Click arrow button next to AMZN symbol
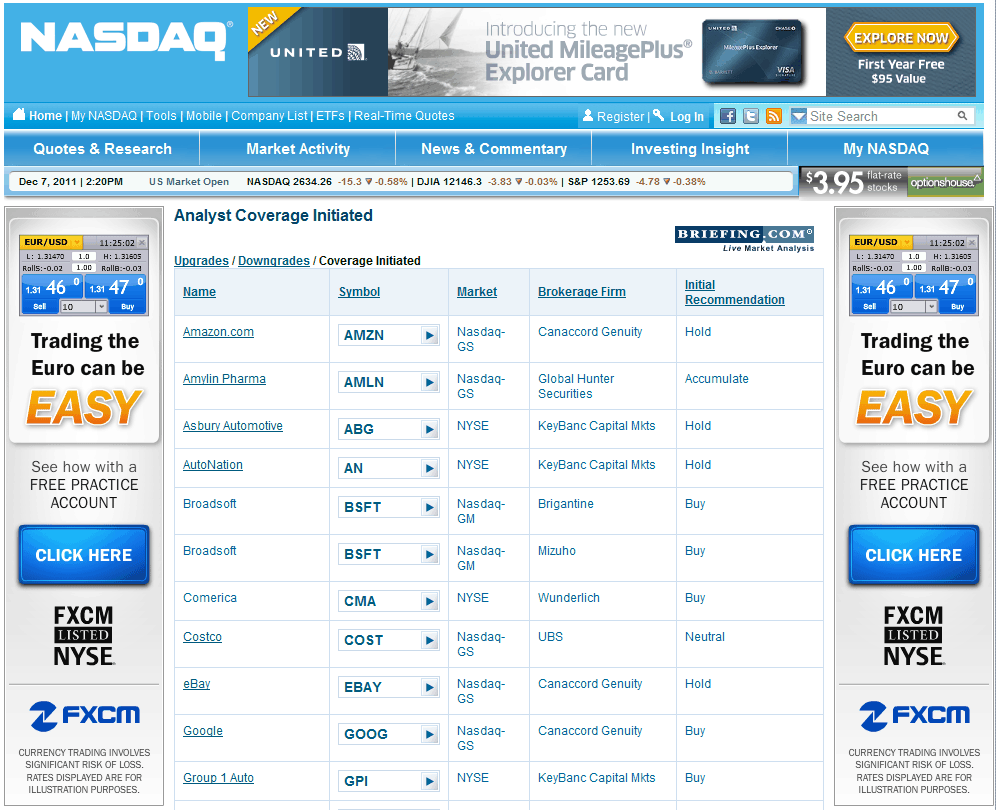This screenshot has width=996, height=810. [430, 335]
